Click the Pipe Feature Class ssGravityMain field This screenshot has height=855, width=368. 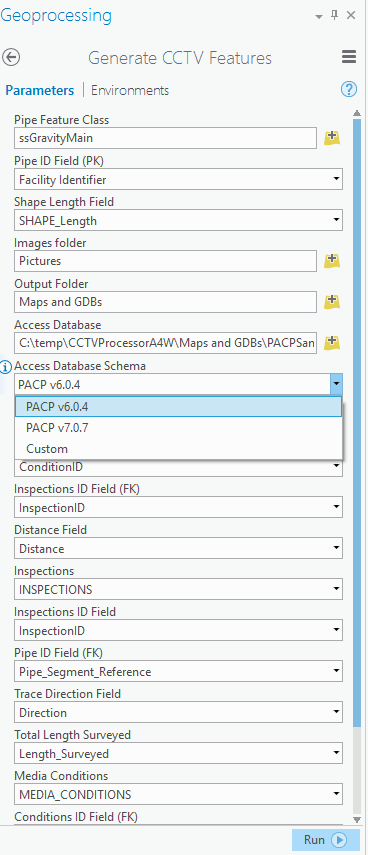pos(165,138)
